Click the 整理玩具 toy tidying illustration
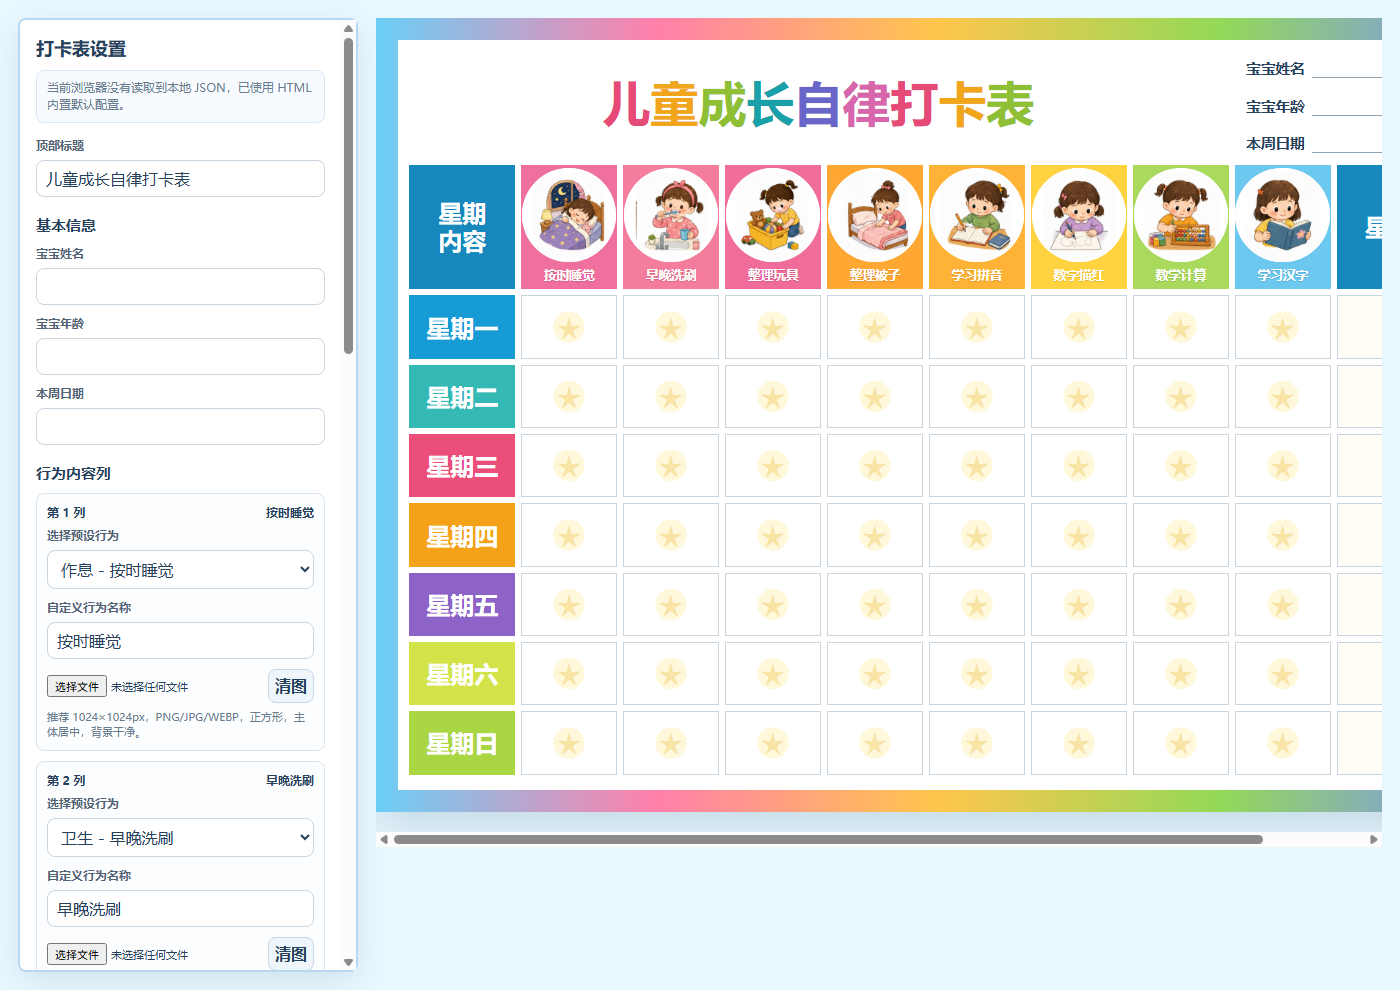The height and width of the screenshot is (990, 1400). [773, 215]
